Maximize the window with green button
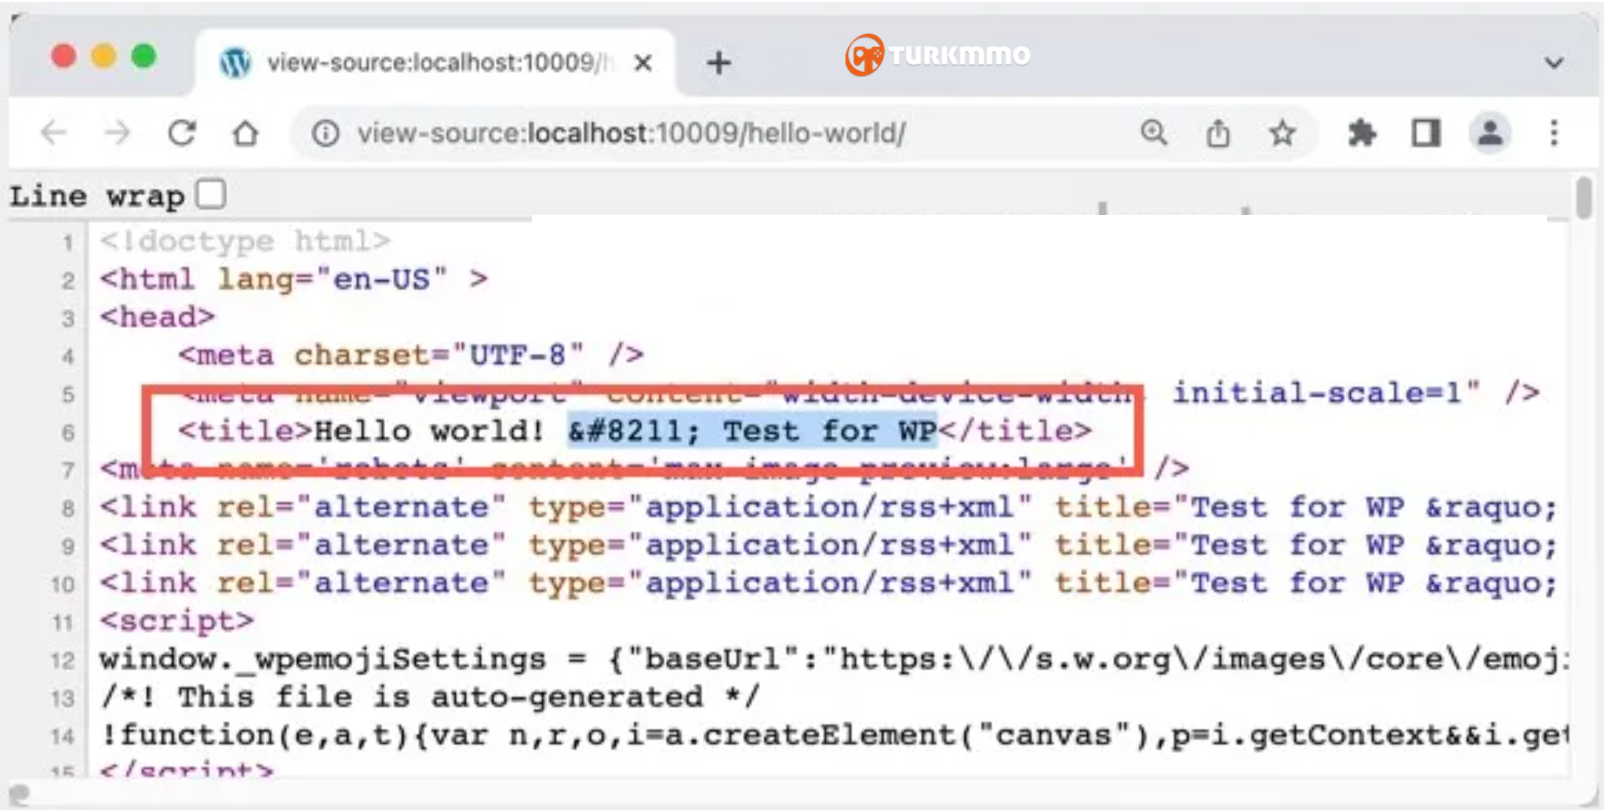 (144, 56)
